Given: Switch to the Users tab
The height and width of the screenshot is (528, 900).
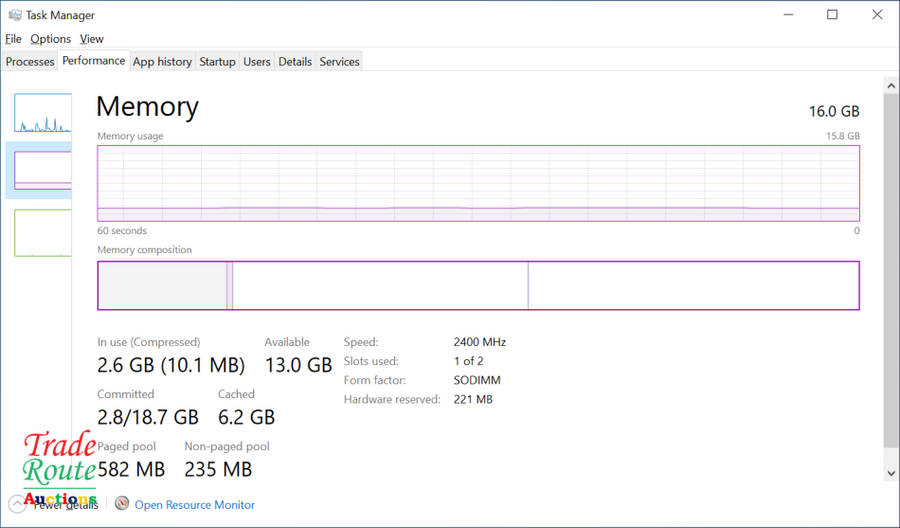Looking at the screenshot, I should coord(257,62).
